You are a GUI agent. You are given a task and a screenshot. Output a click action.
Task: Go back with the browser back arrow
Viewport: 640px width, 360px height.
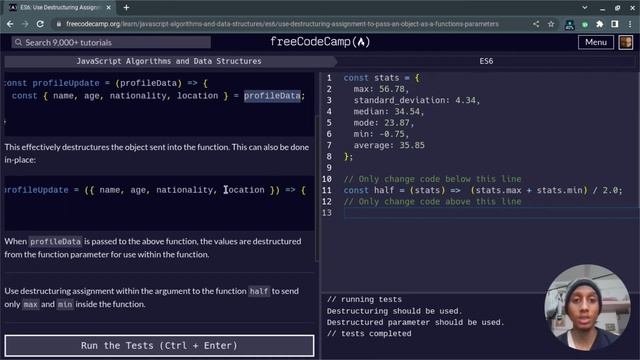(x=10, y=24)
